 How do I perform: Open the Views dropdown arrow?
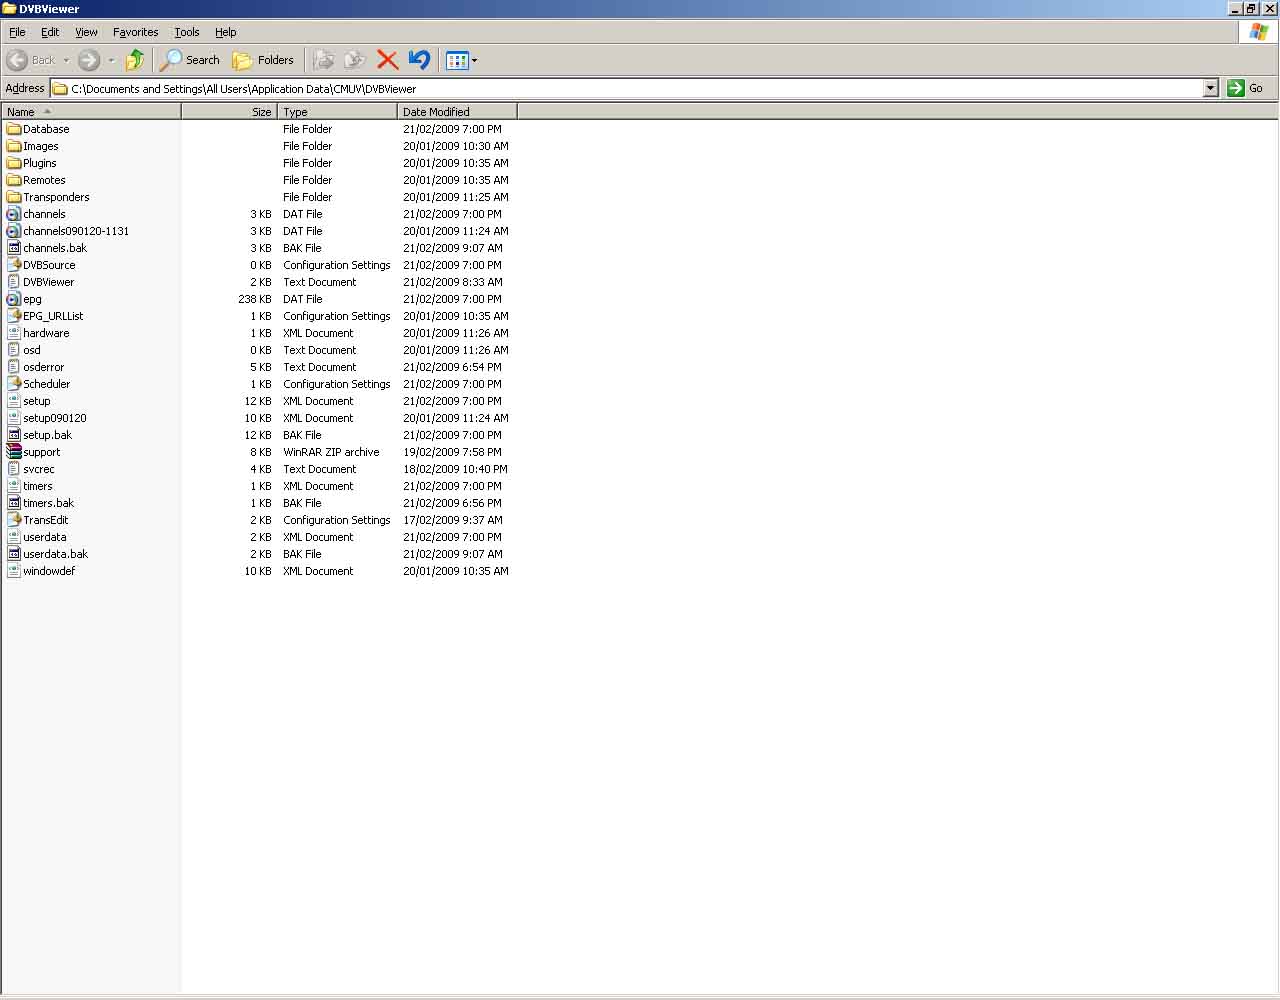point(474,60)
